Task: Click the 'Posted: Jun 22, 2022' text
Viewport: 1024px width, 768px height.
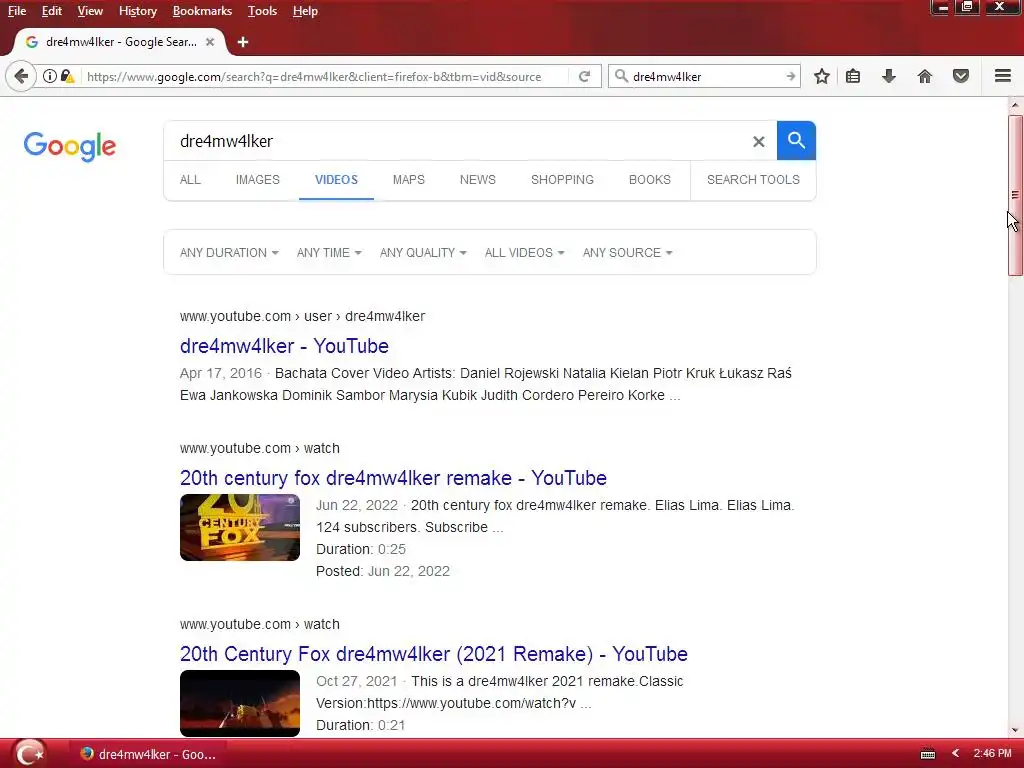Action: (x=383, y=571)
